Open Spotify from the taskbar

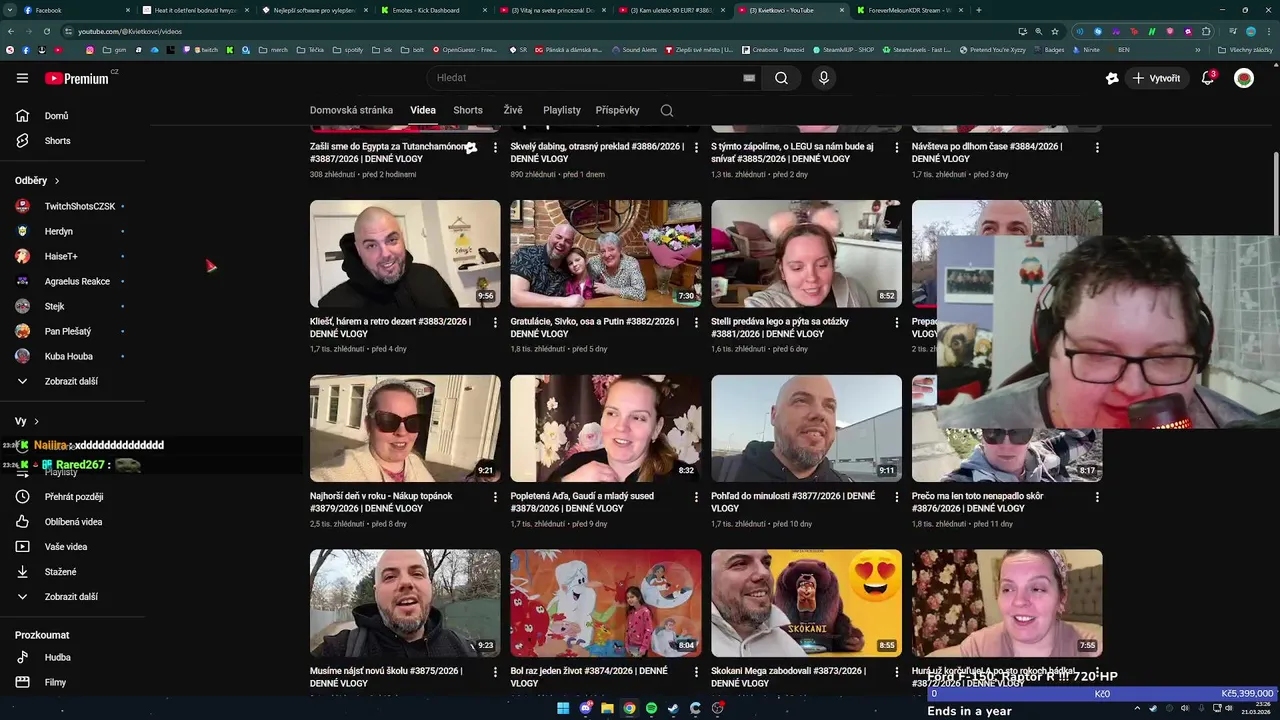[x=651, y=708]
